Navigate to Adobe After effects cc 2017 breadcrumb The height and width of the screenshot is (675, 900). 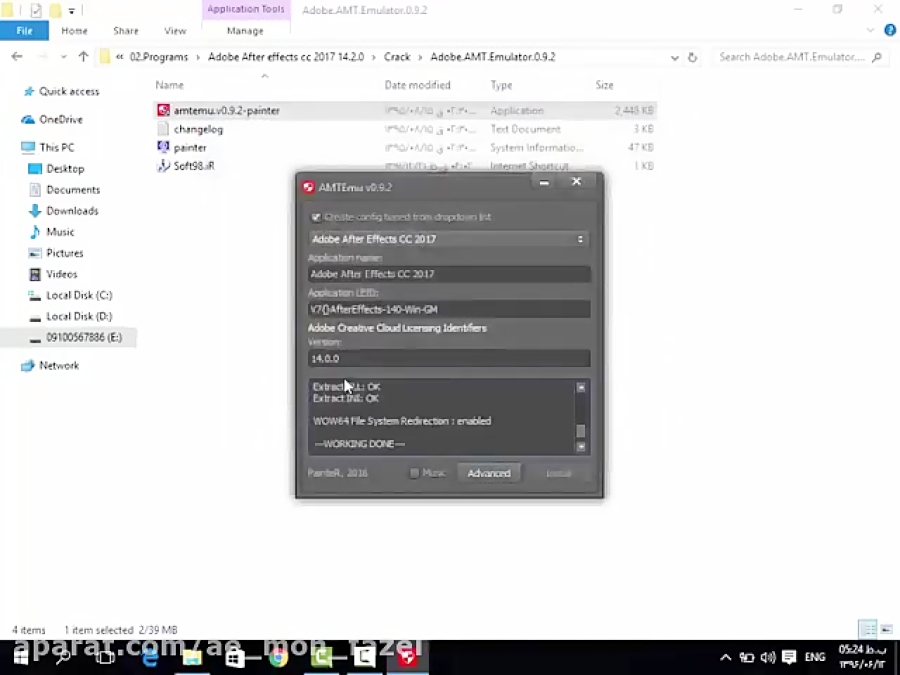(286, 57)
